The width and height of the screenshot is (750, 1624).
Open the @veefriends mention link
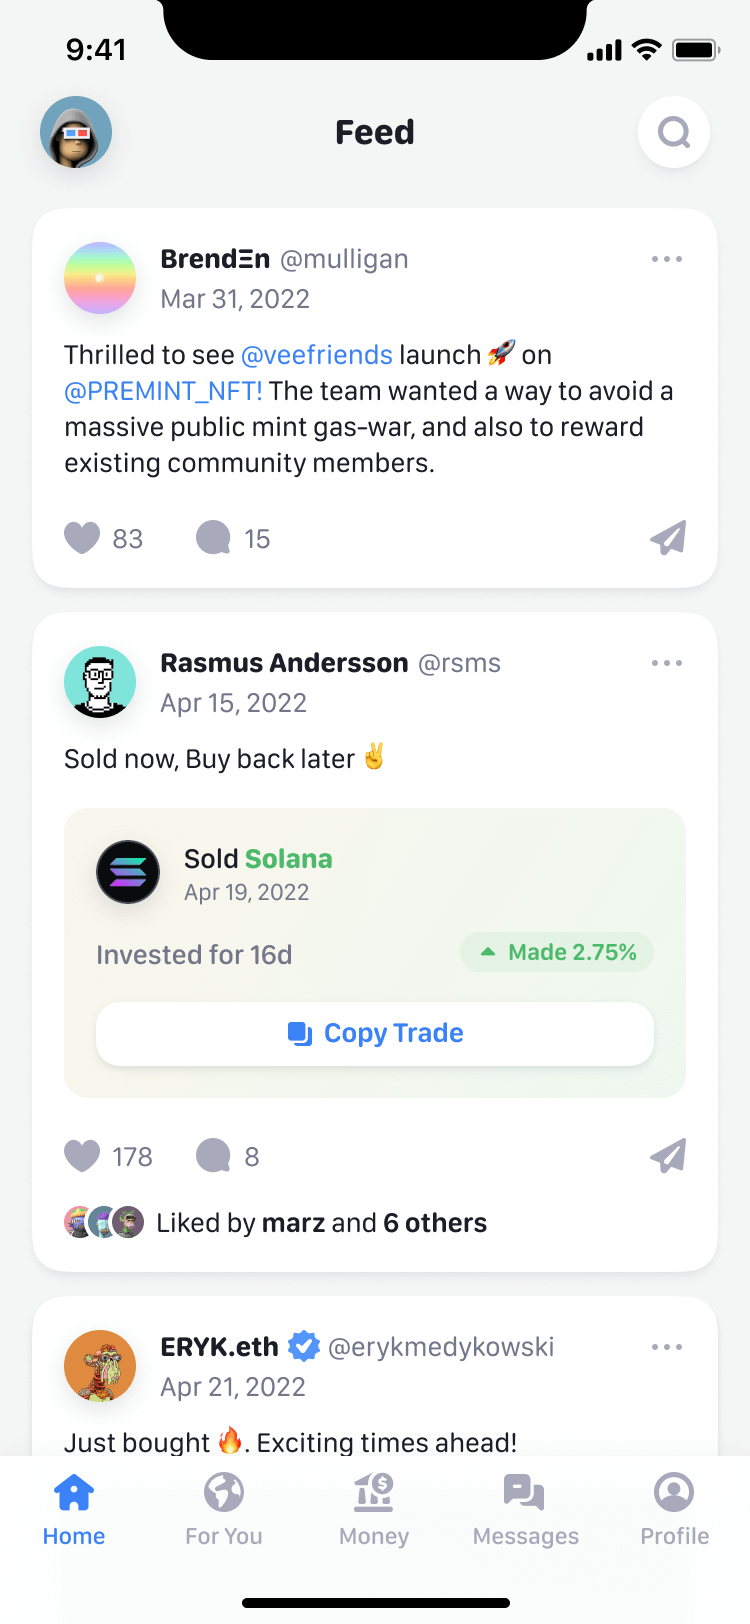(x=317, y=355)
